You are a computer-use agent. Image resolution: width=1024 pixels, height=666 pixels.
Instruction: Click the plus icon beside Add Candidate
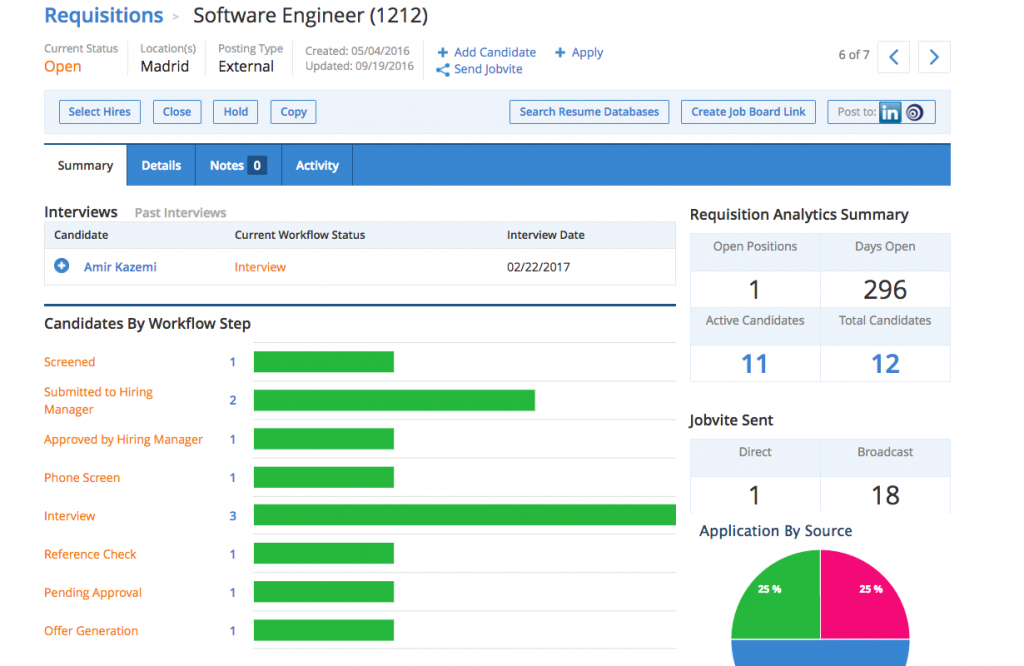443,52
